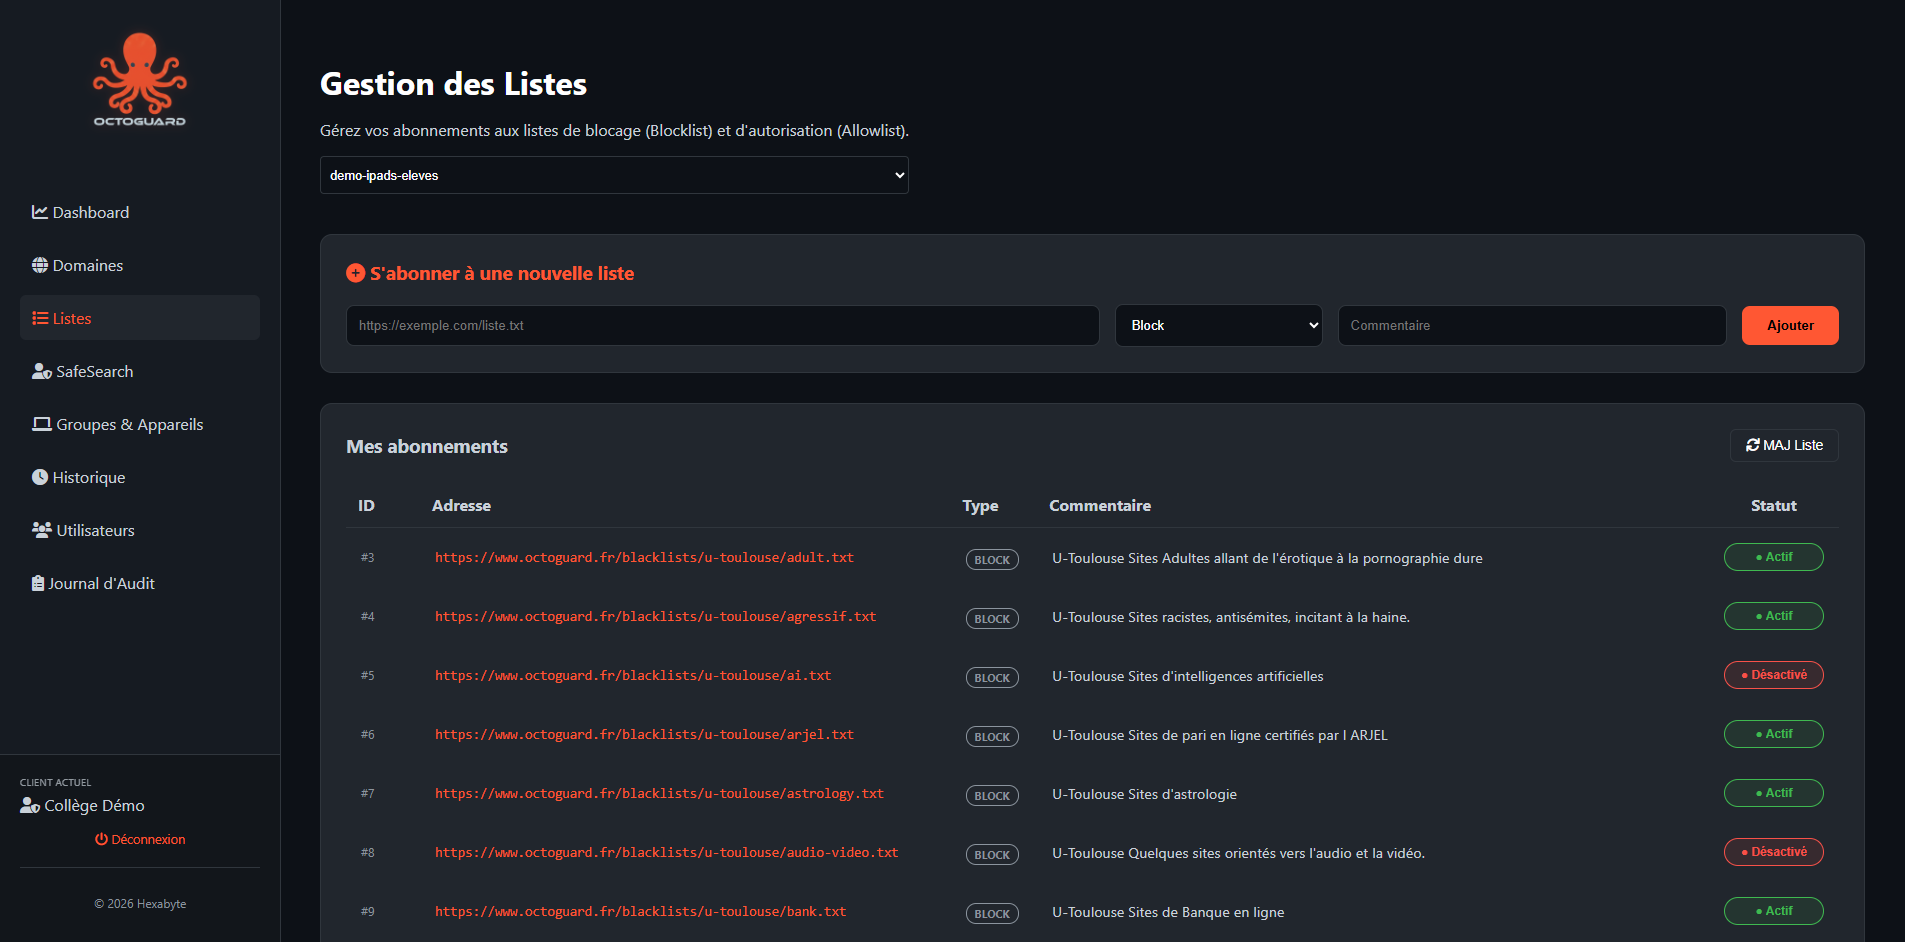Toggle Actif status for astrology.txt list
The image size is (1905, 942).
(x=1773, y=793)
